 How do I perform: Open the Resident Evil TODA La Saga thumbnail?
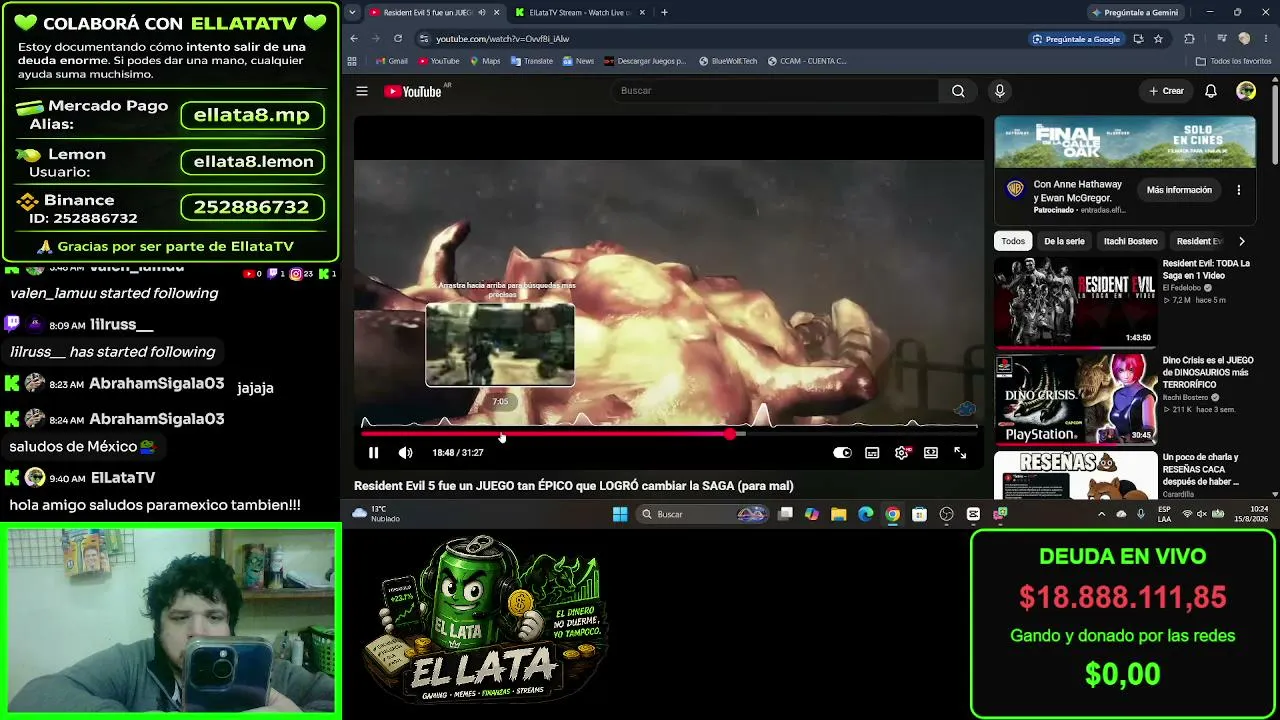coord(1074,302)
